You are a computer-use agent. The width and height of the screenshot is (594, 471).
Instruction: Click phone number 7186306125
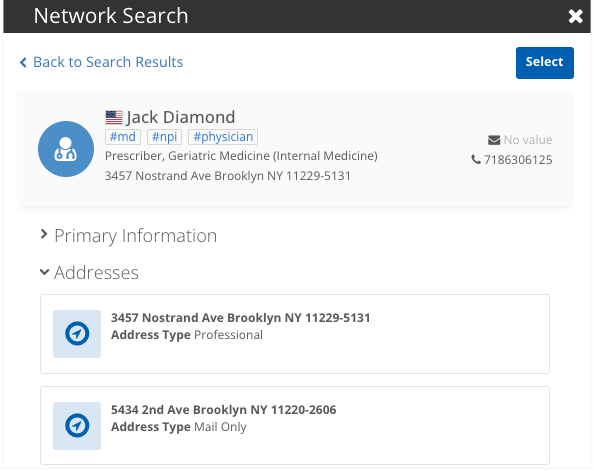(x=518, y=160)
